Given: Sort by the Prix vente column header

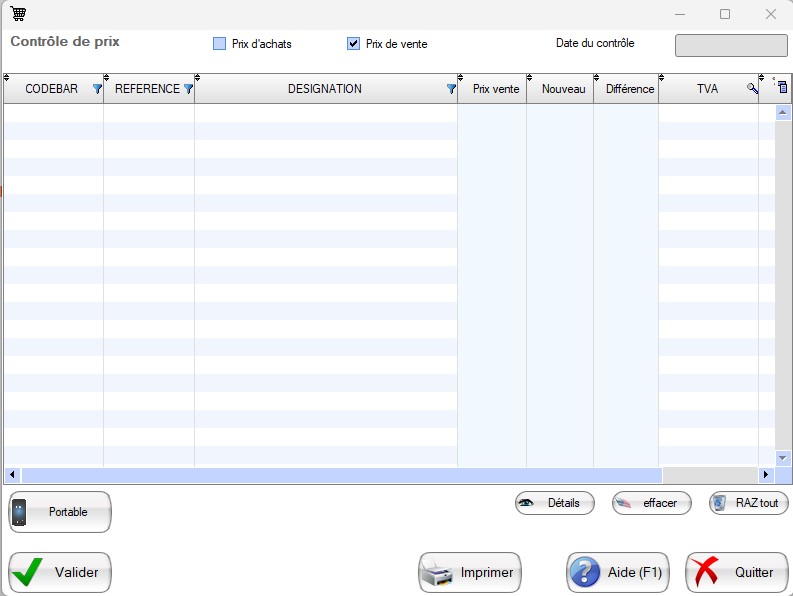Looking at the screenshot, I should click(495, 89).
